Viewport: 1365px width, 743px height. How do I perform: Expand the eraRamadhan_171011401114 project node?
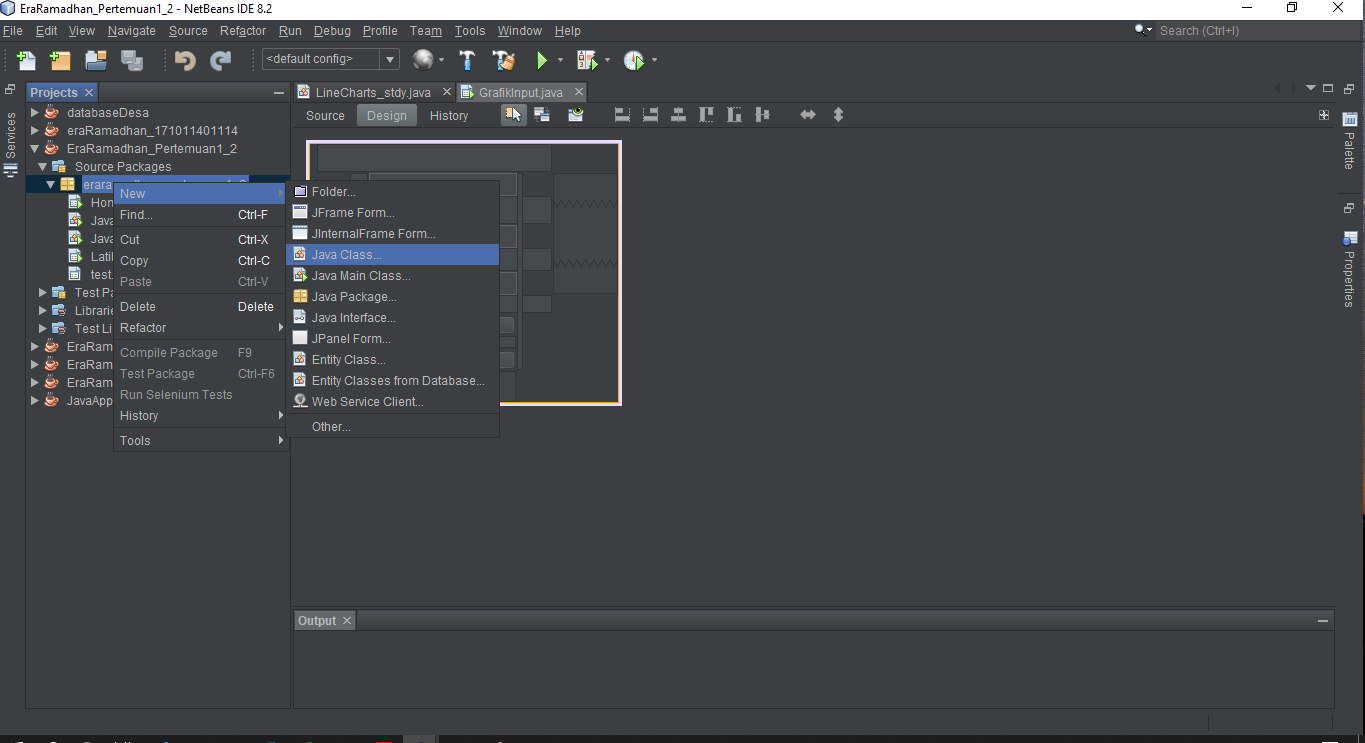35,130
